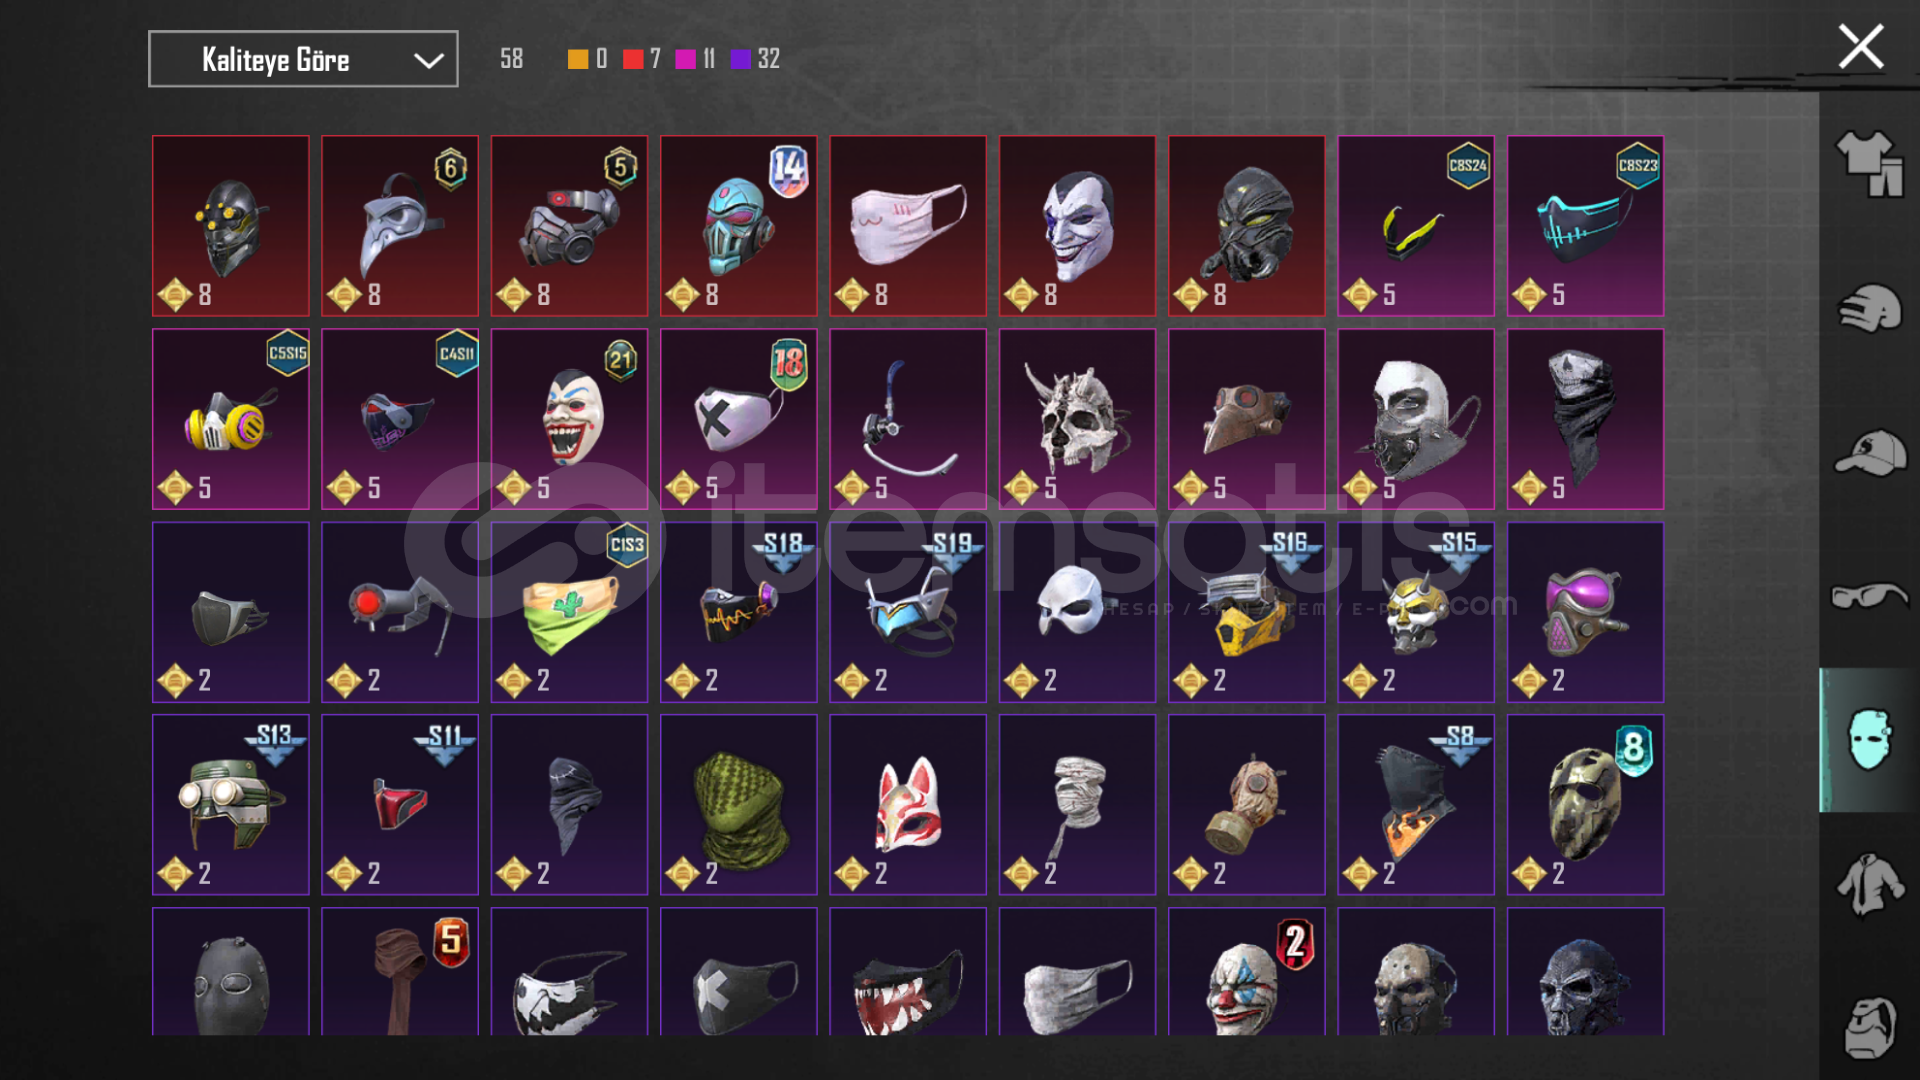Select the S18 season mask item
The width and height of the screenshot is (1920, 1080).
(739, 612)
